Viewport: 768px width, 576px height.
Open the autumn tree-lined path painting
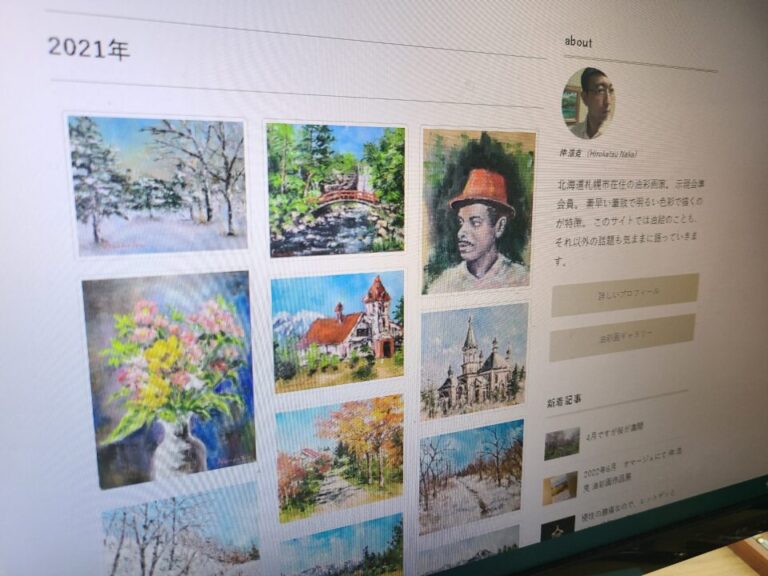tap(340, 458)
